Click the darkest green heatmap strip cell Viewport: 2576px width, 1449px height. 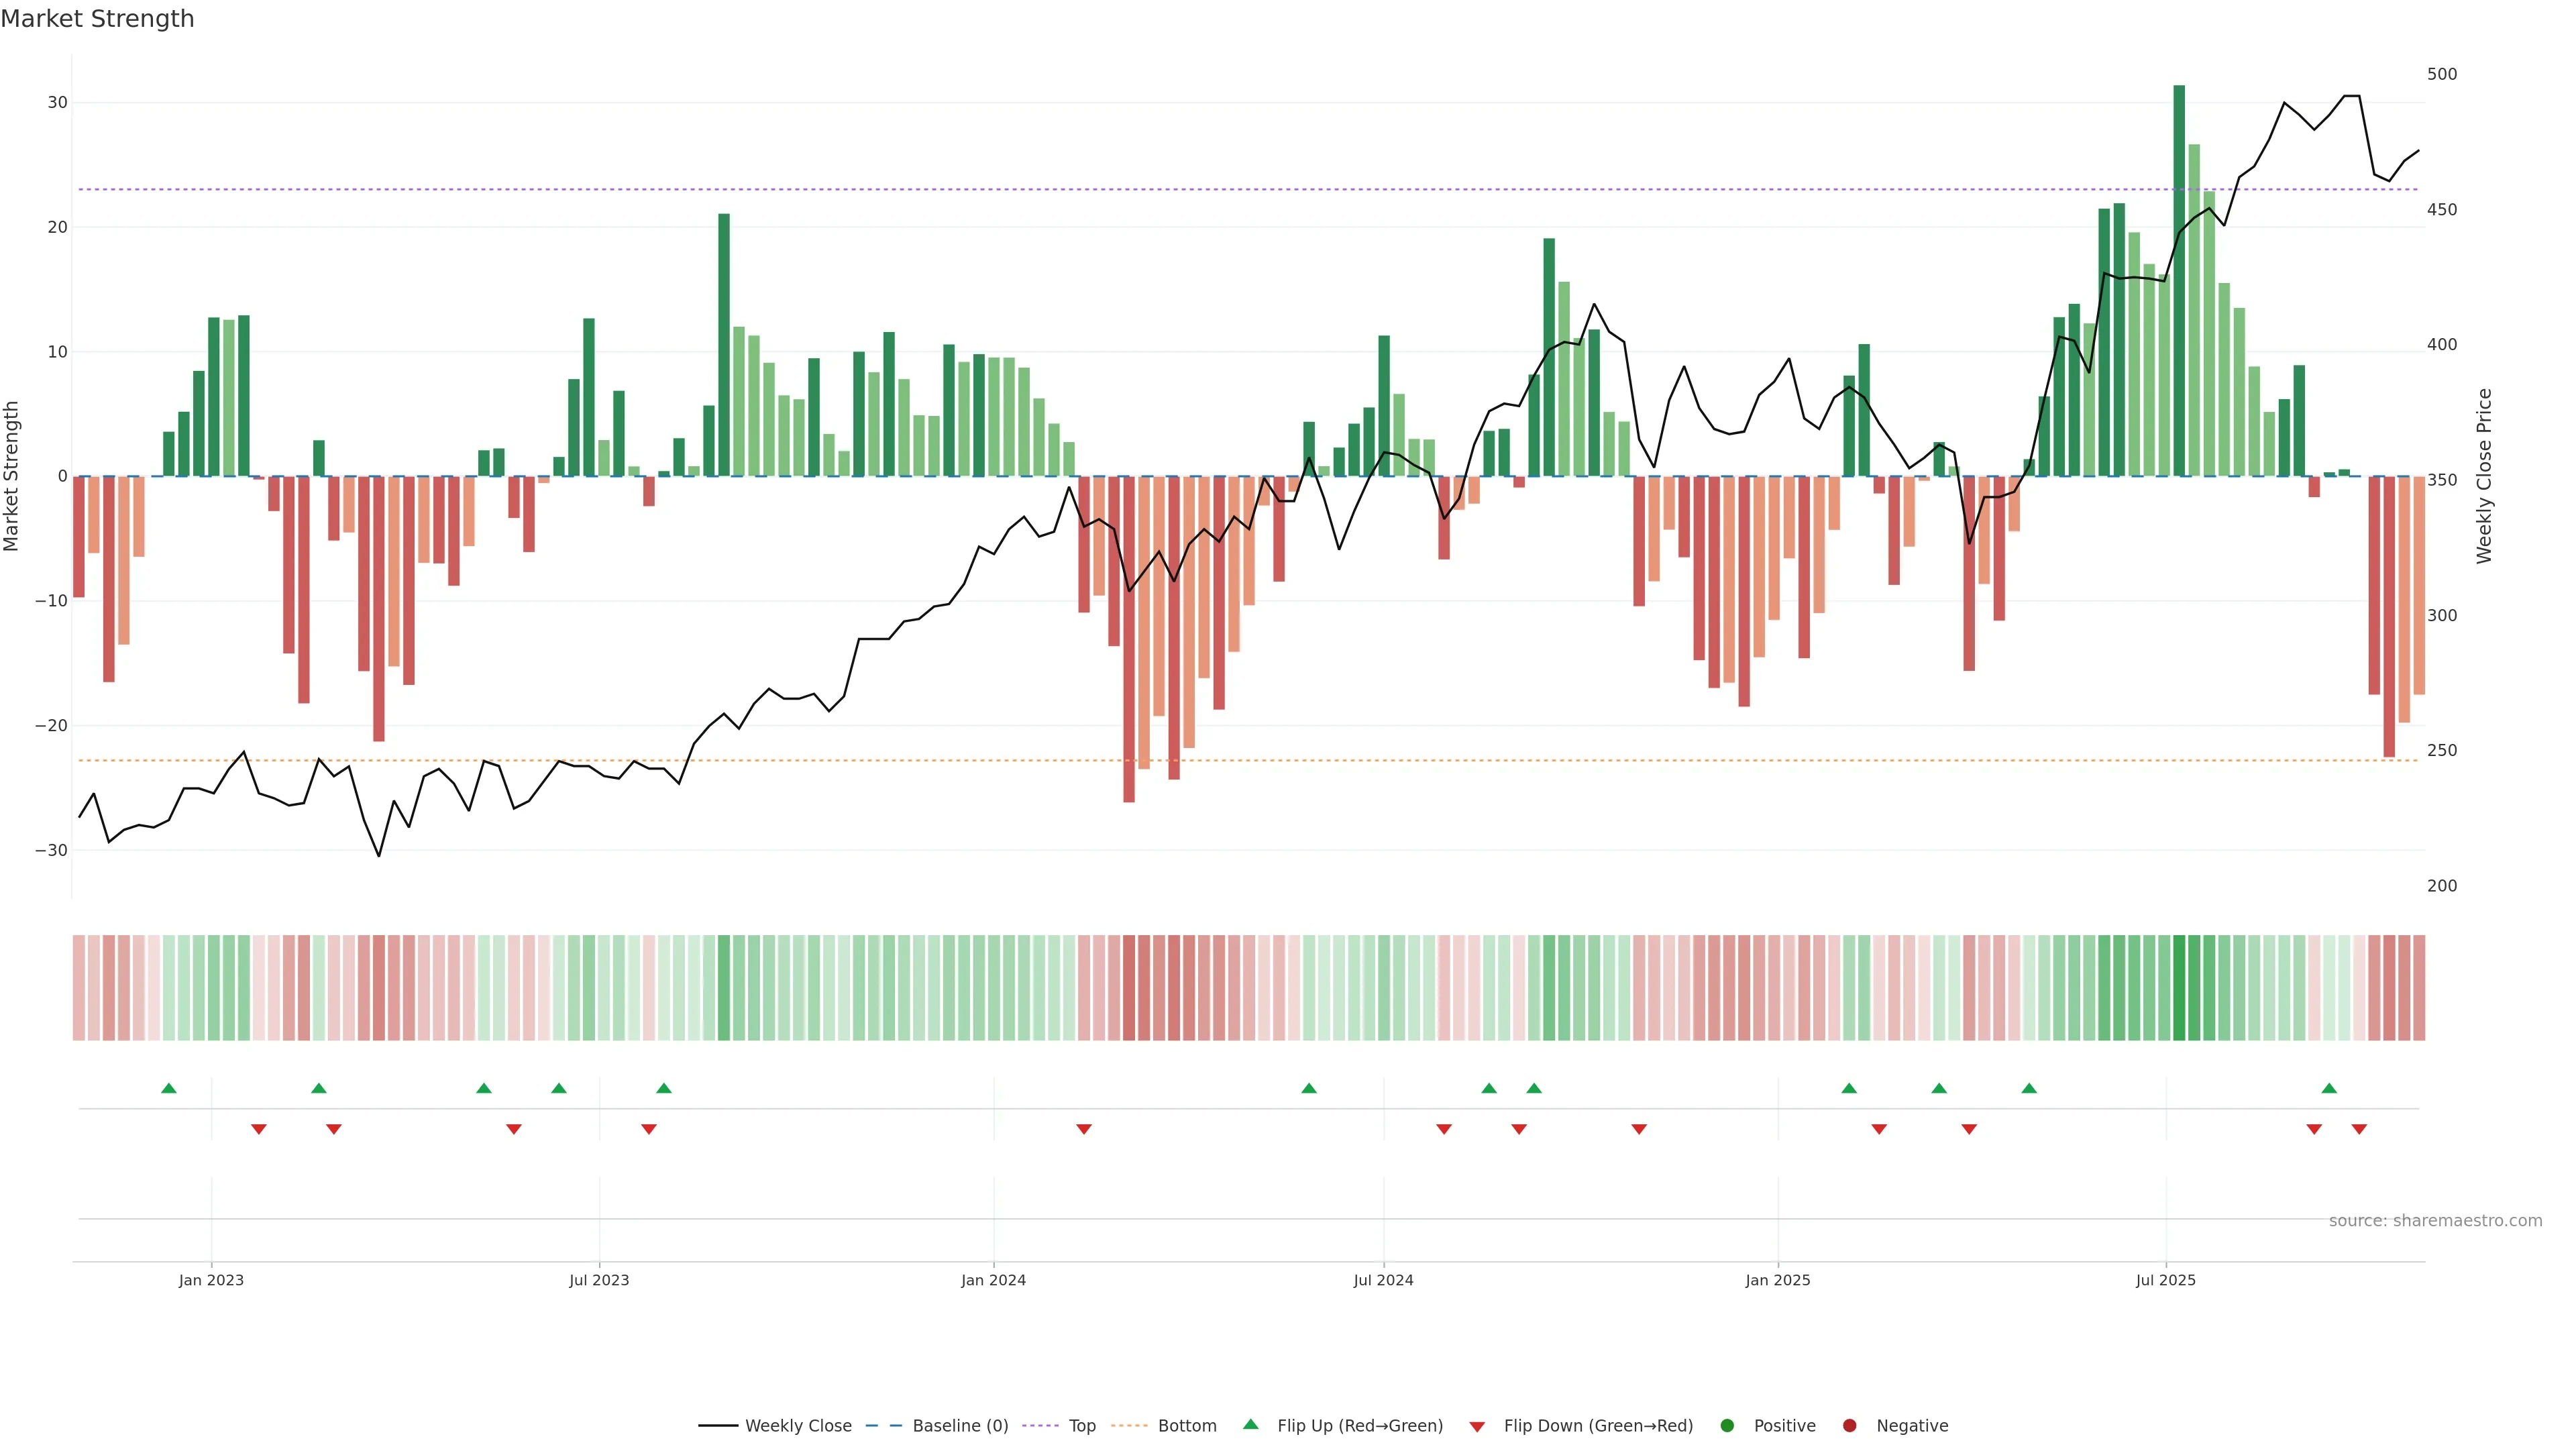2179,988
